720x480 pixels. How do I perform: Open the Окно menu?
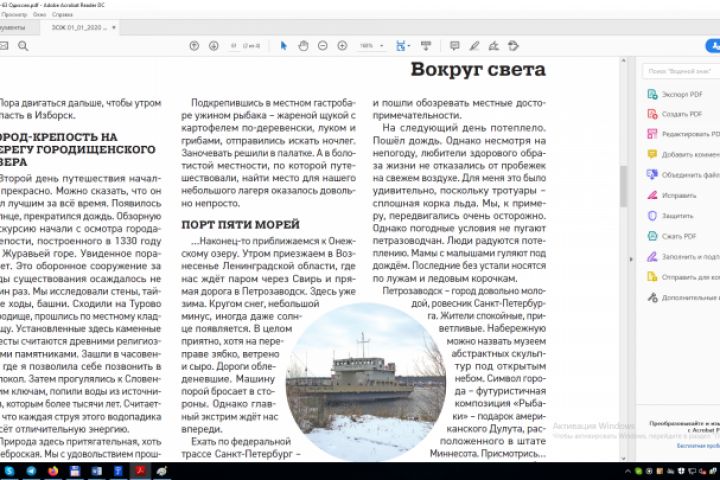coord(39,15)
